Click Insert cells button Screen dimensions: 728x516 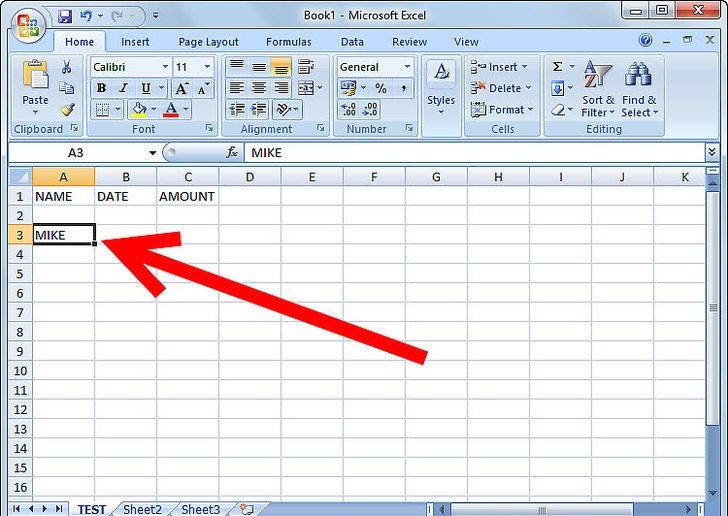click(x=499, y=67)
